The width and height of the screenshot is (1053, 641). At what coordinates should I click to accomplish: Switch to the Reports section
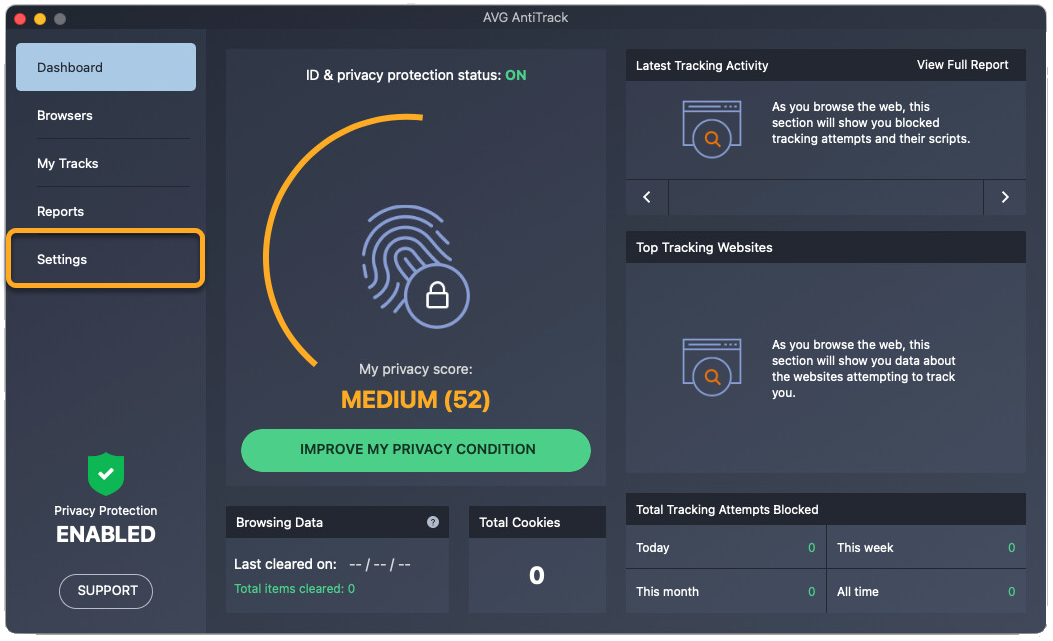pos(106,212)
